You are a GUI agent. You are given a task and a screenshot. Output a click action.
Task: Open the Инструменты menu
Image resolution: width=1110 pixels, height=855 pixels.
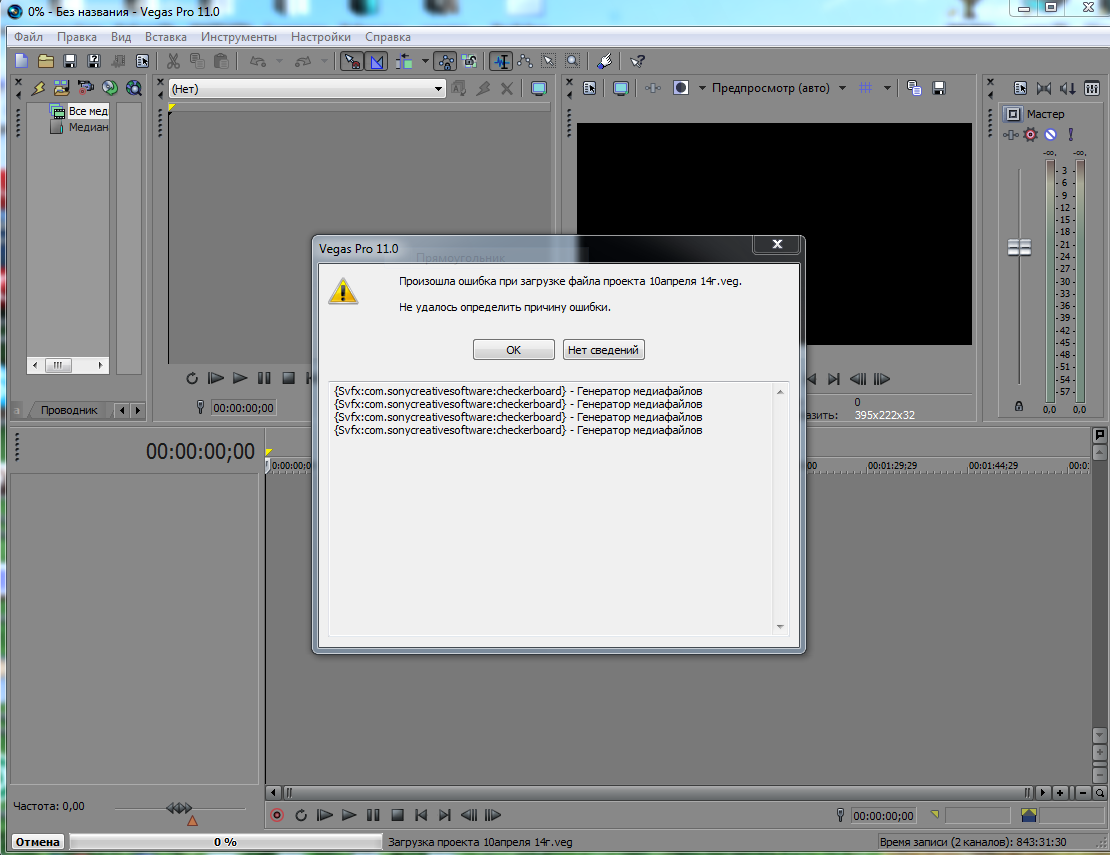(x=239, y=37)
